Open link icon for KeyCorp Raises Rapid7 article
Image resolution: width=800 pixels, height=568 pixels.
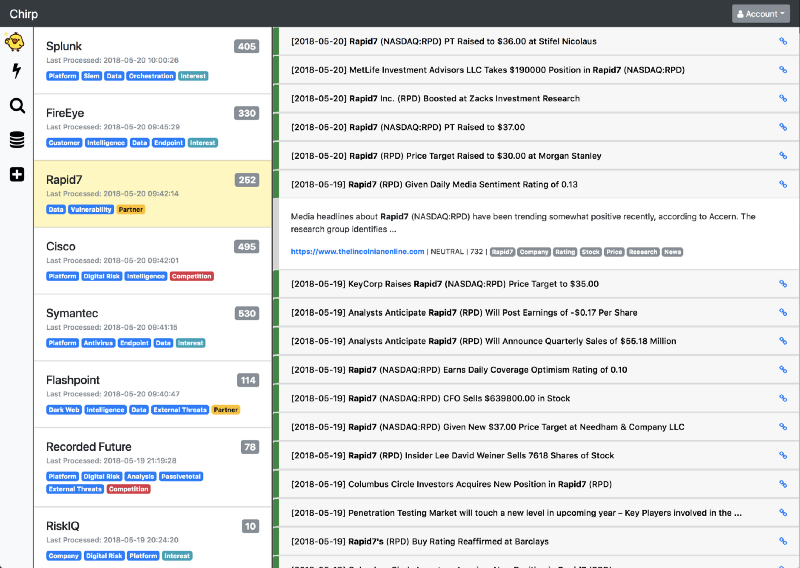click(783, 284)
